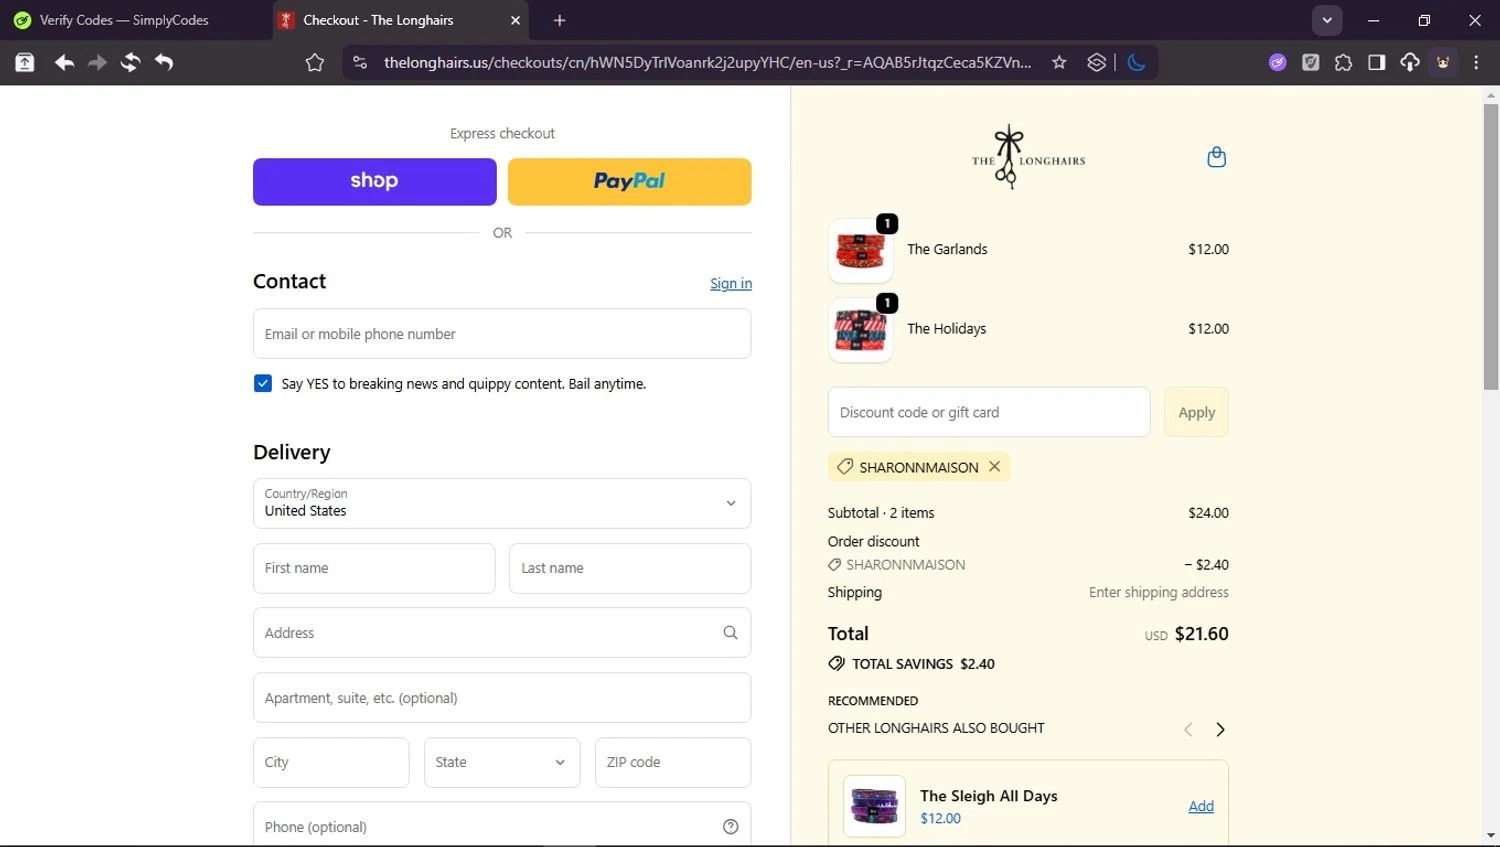Click the white box extension icon
Viewport: 1500px width, 847px height.
[x=1311, y=62]
